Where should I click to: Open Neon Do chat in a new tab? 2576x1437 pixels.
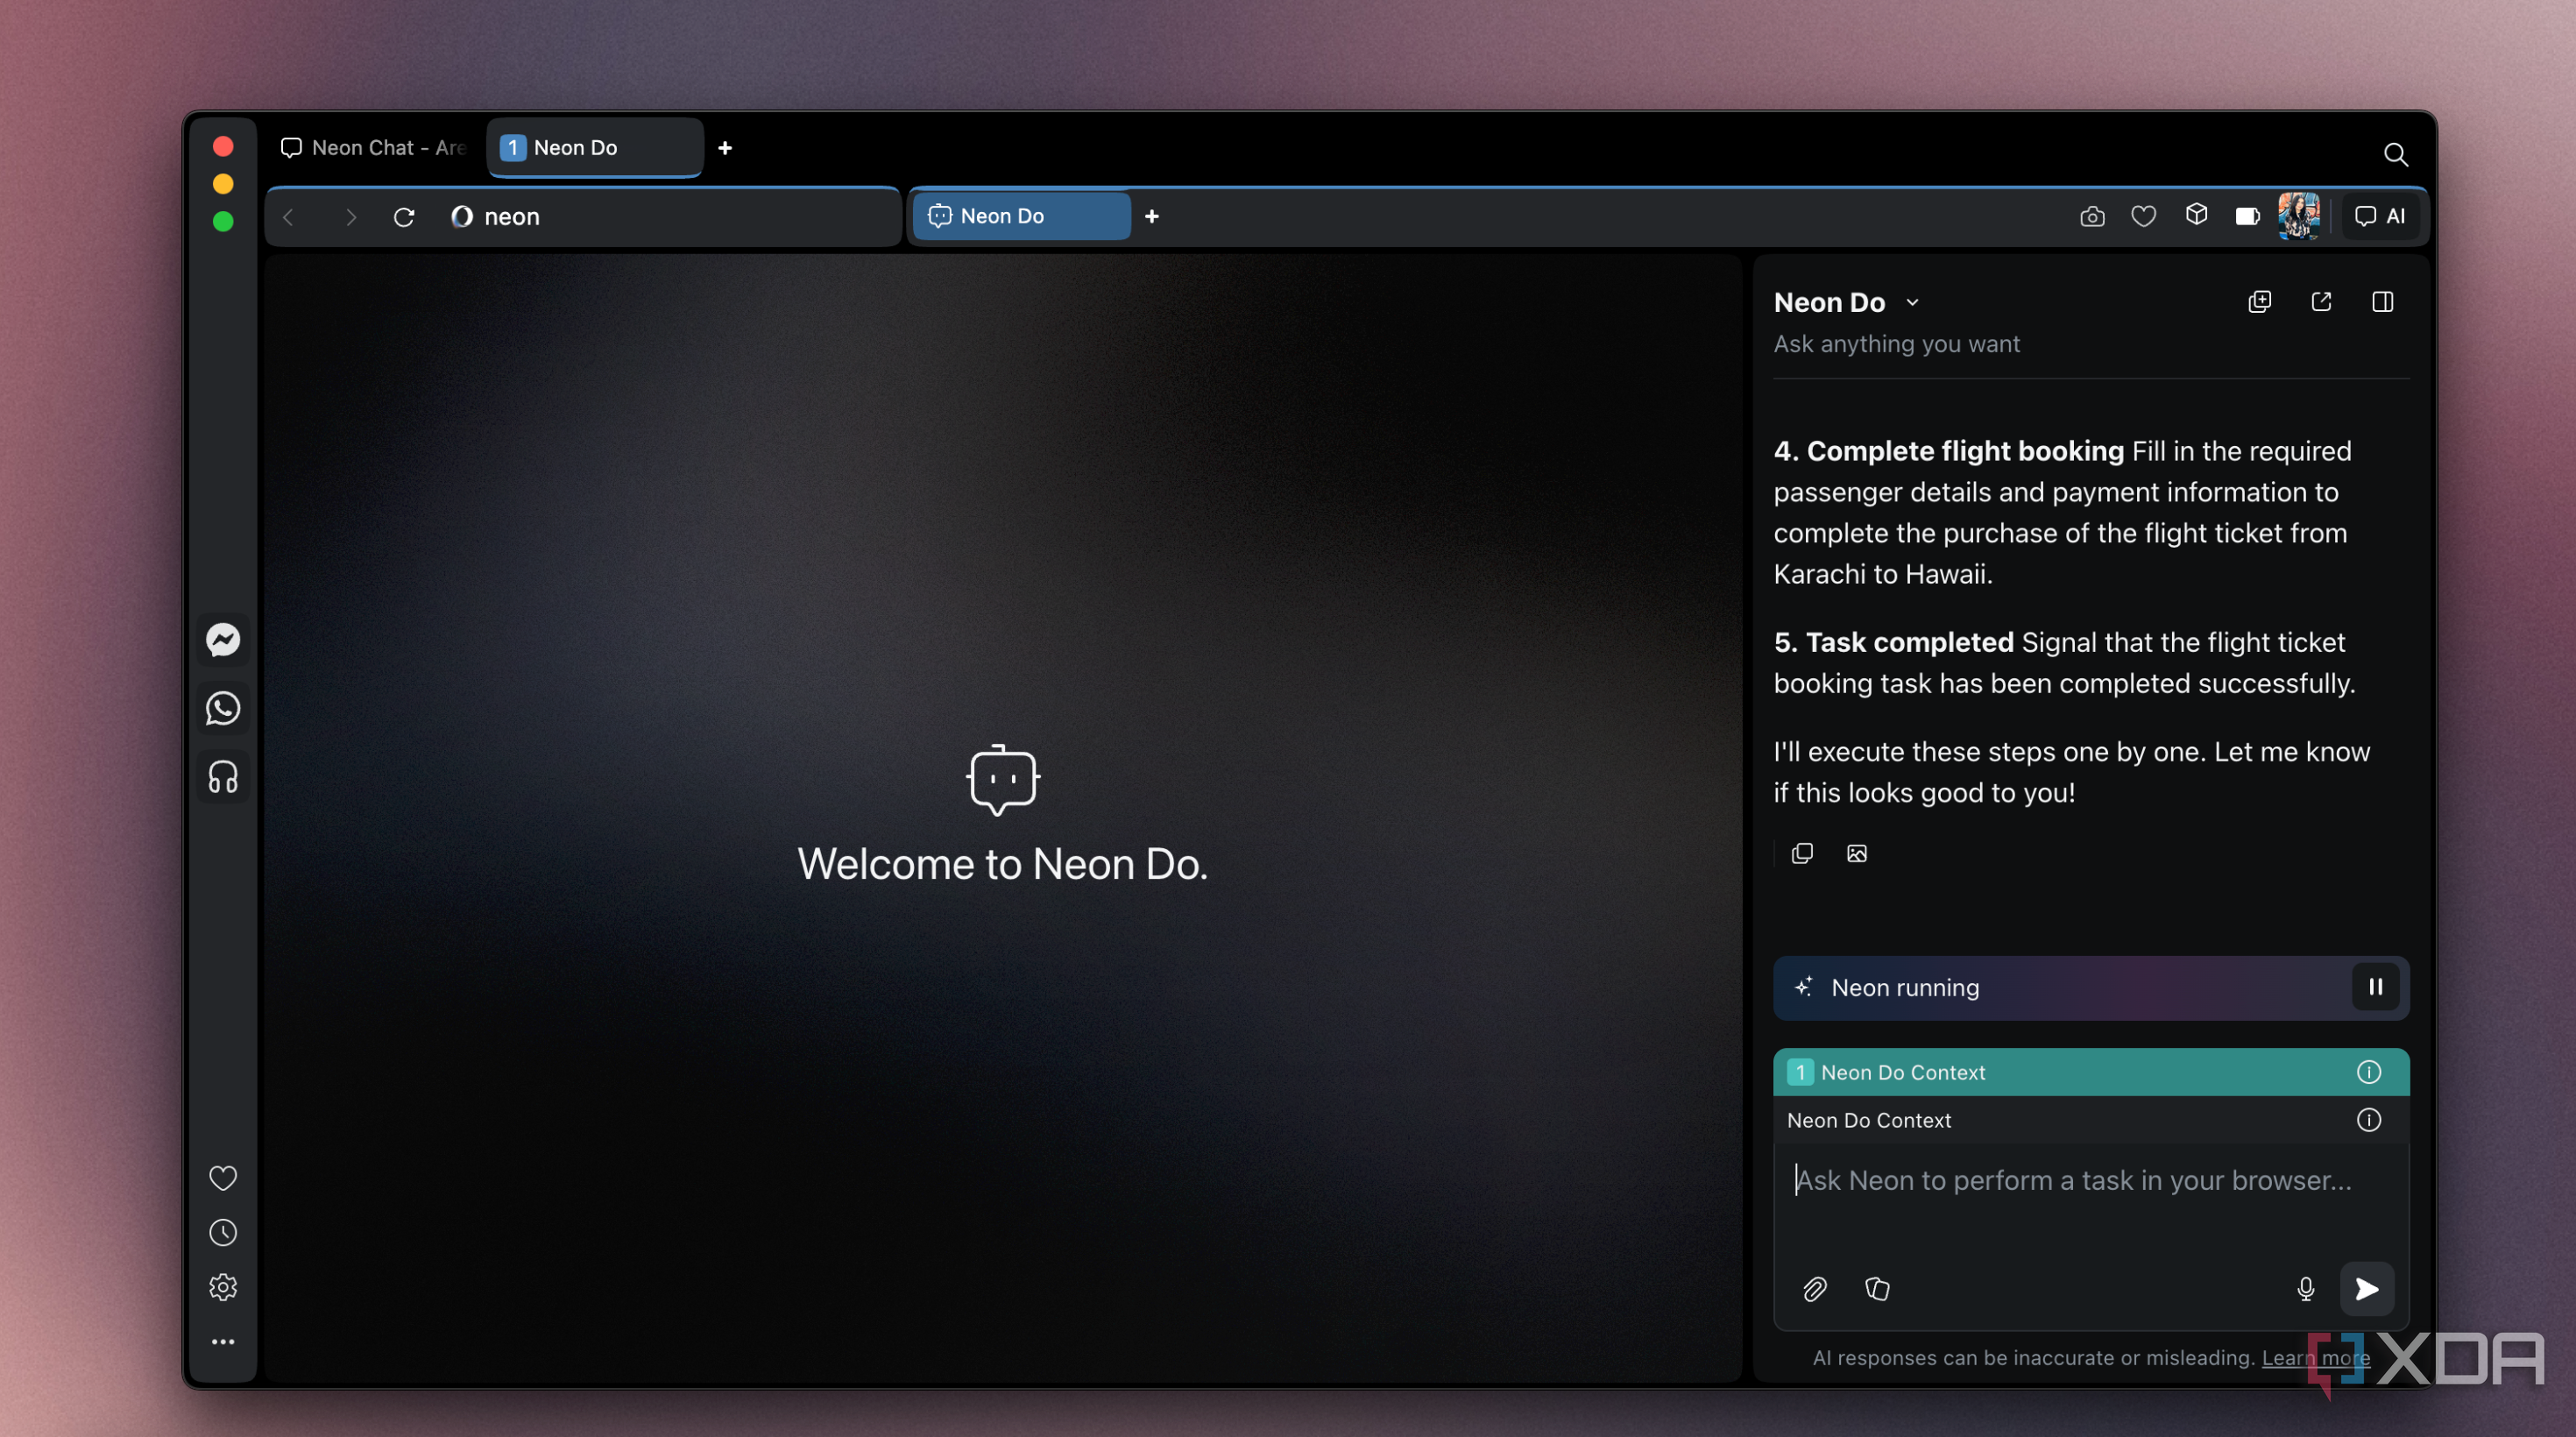coord(2321,302)
